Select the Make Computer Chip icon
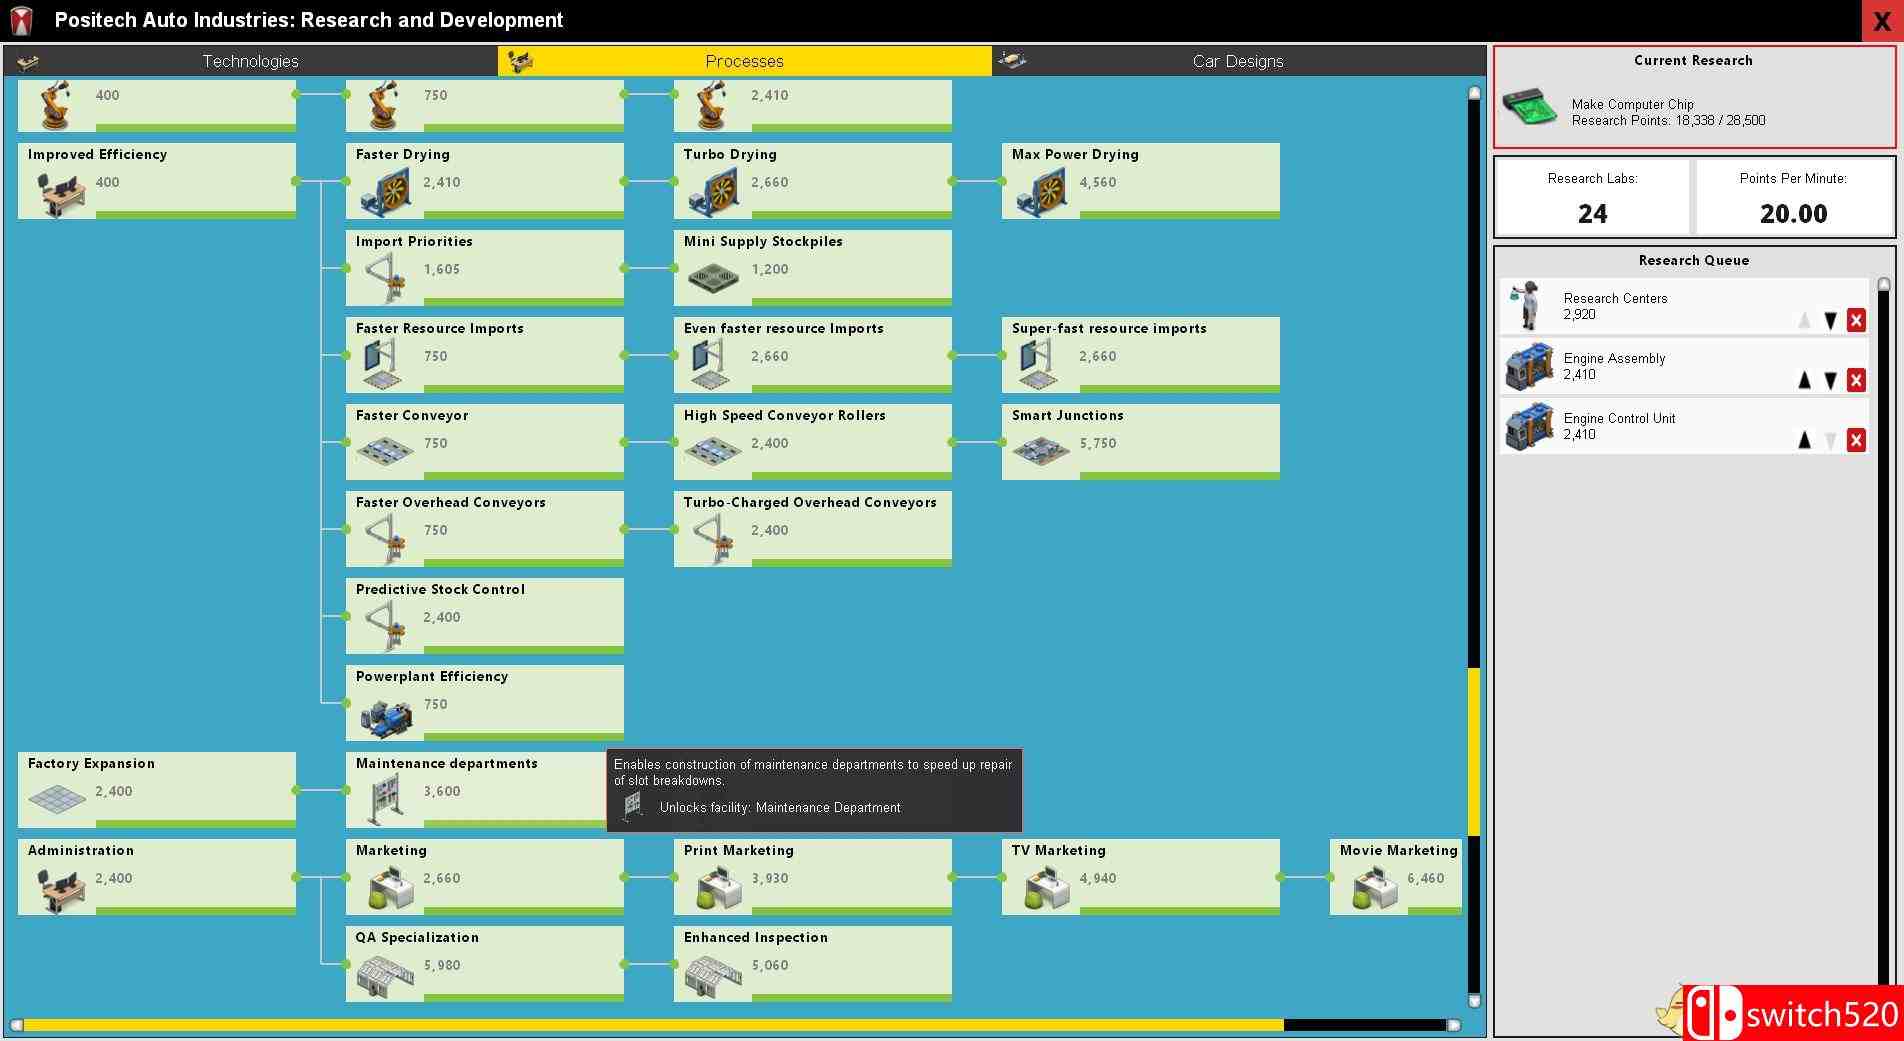The width and height of the screenshot is (1904, 1041). [x=1530, y=106]
